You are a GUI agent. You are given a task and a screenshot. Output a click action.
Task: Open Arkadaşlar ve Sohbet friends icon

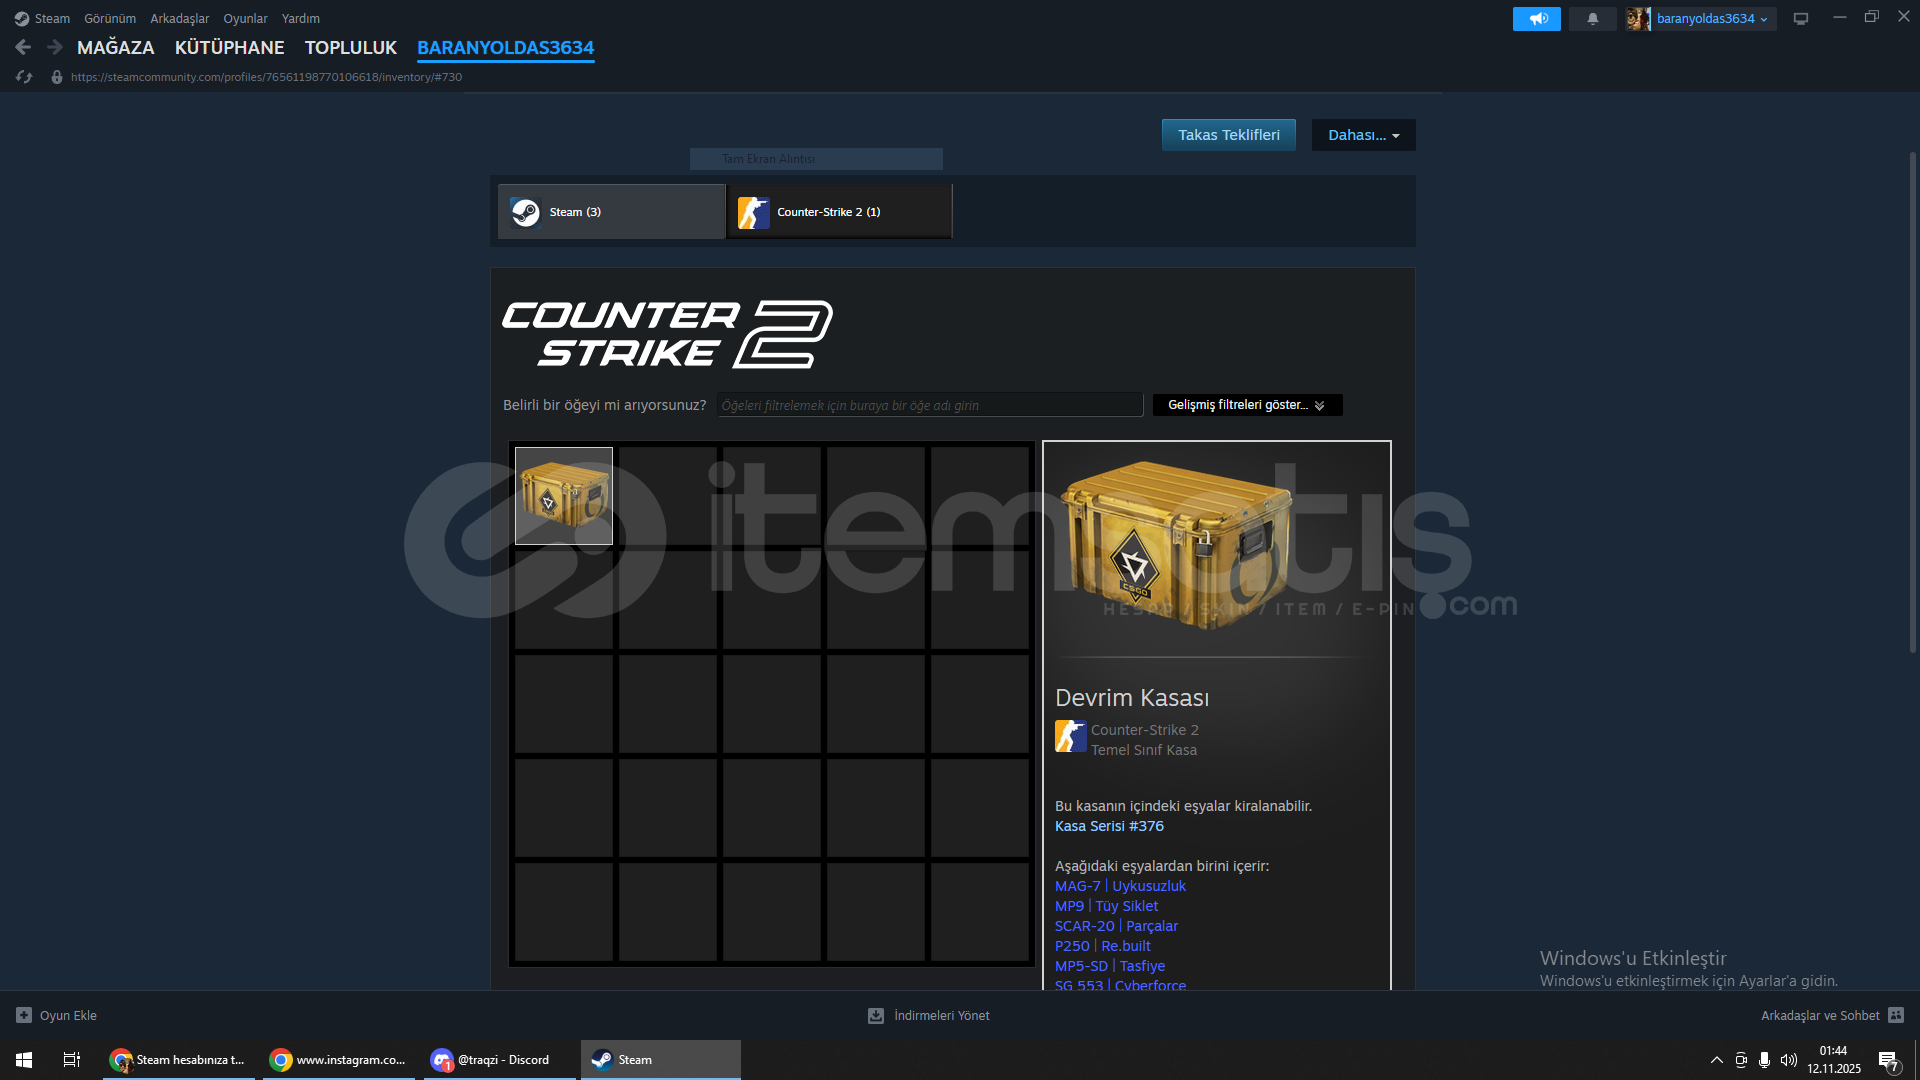pos(1896,1015)
